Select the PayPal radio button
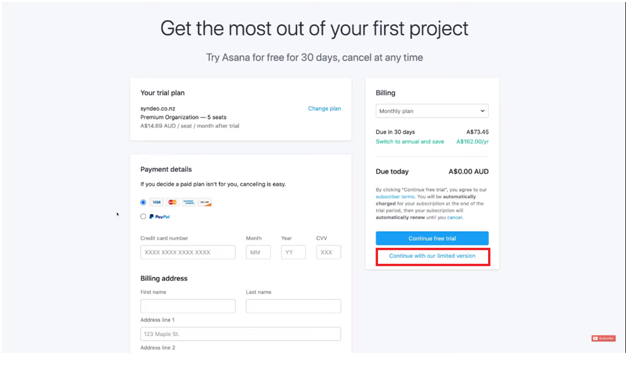The width and height of the screenshot is (628, 382). (143, 216)
